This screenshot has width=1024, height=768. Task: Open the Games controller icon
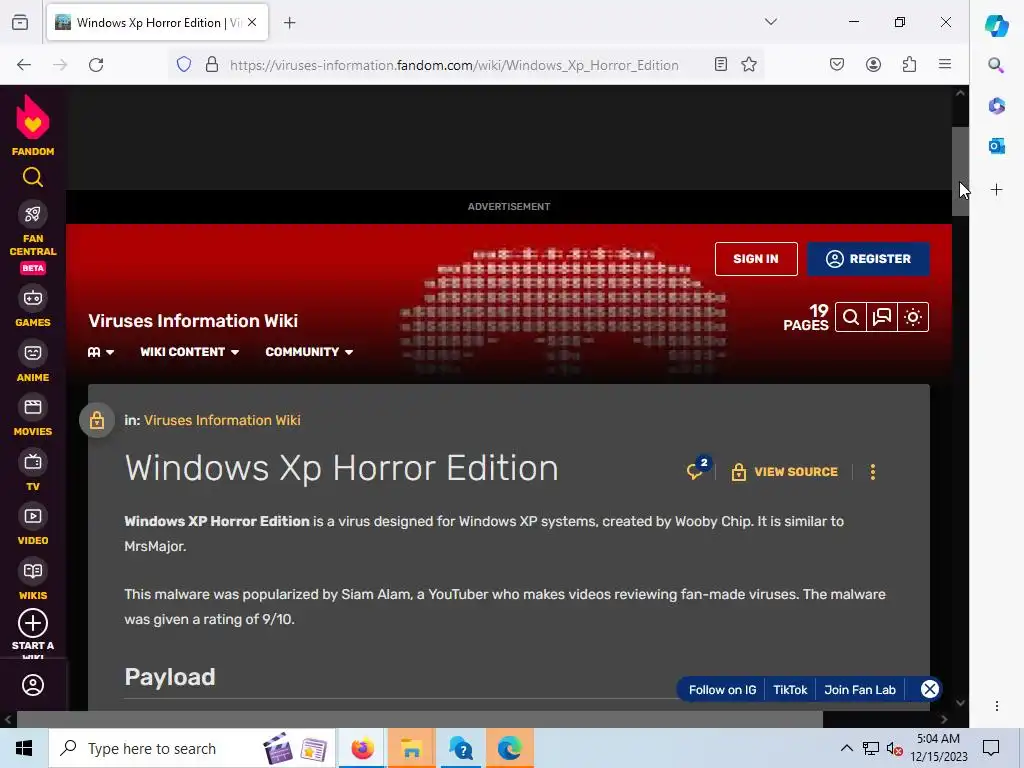33,298
